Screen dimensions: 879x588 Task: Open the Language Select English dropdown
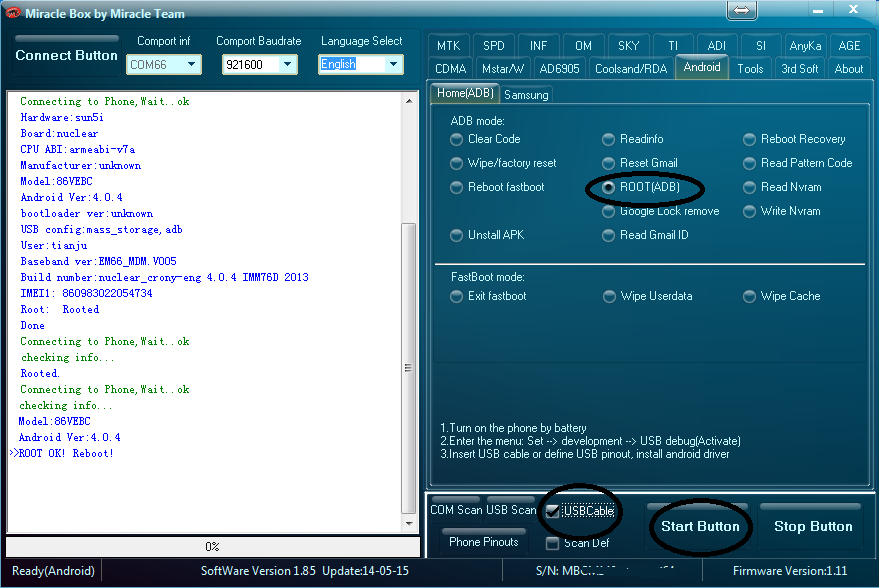(360, 64)
